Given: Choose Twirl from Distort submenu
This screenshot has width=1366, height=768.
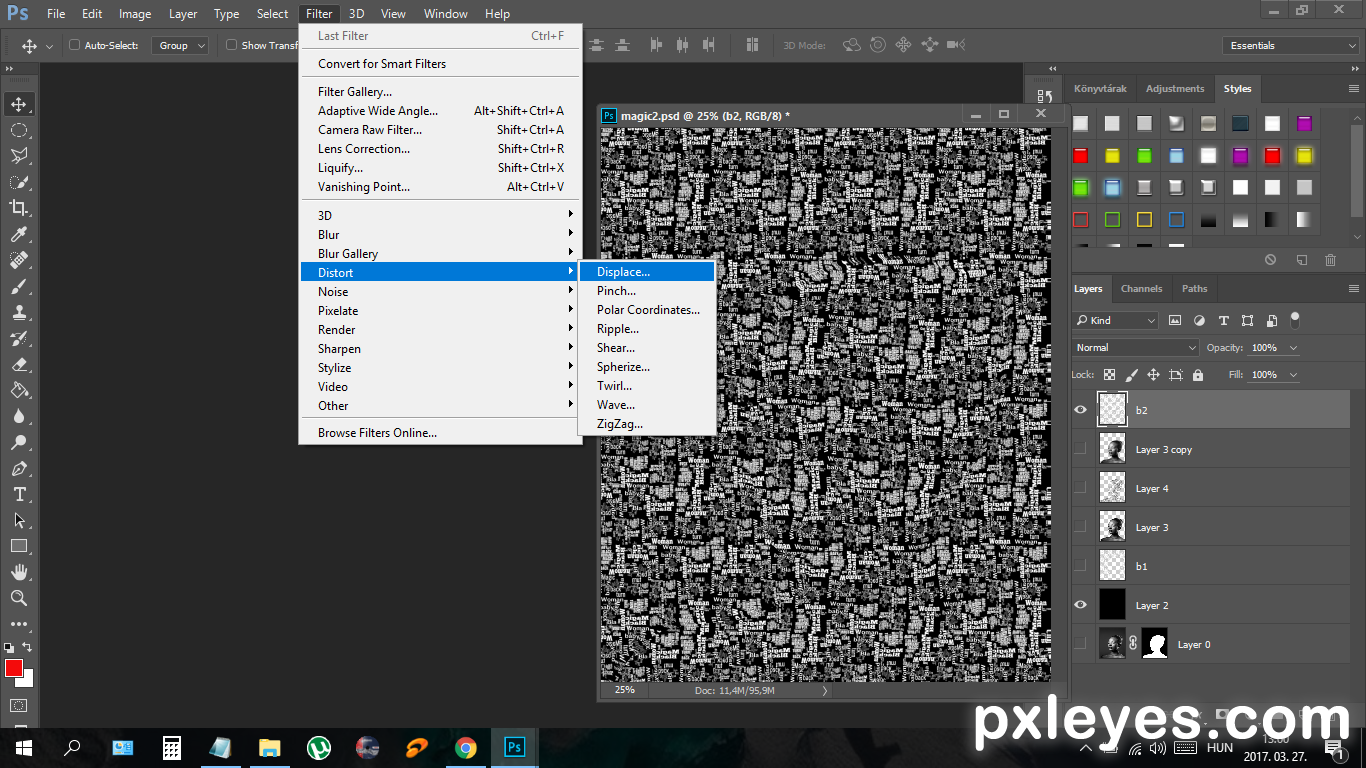Looking at the screenshot, I should (647, 386).
